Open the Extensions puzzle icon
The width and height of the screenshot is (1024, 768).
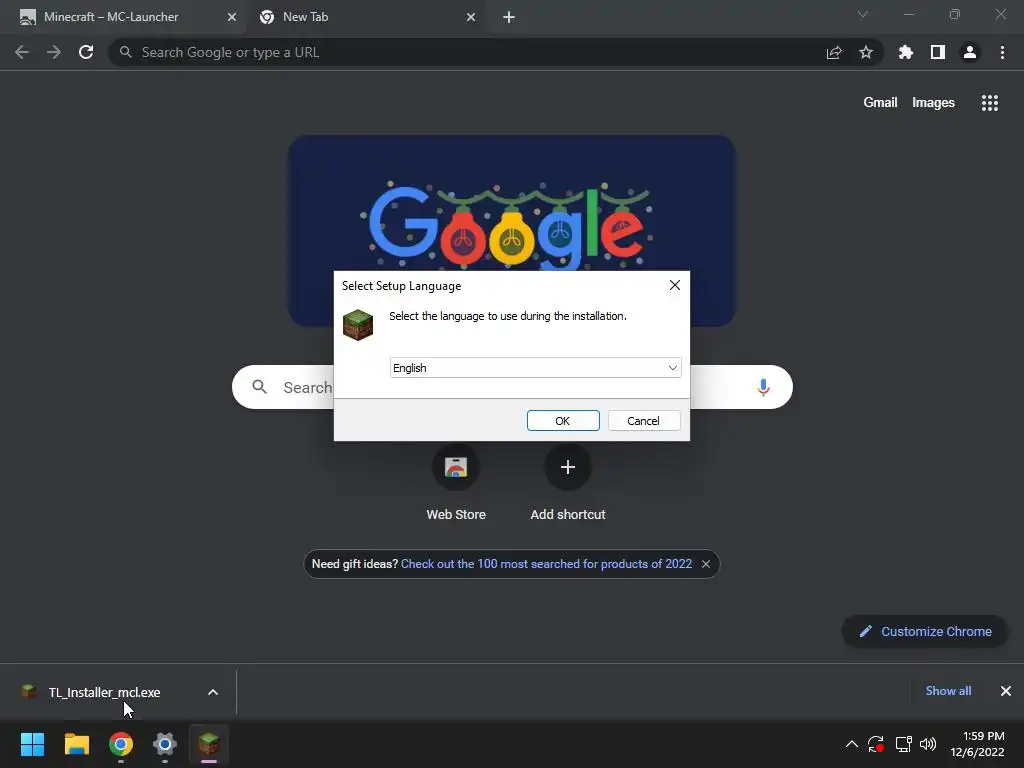point(906,52)
